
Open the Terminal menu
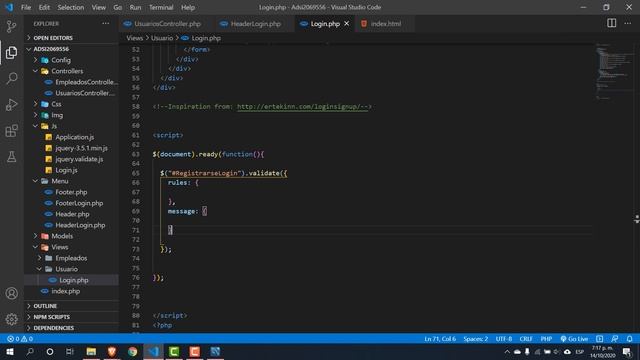(x=161, y=7)
